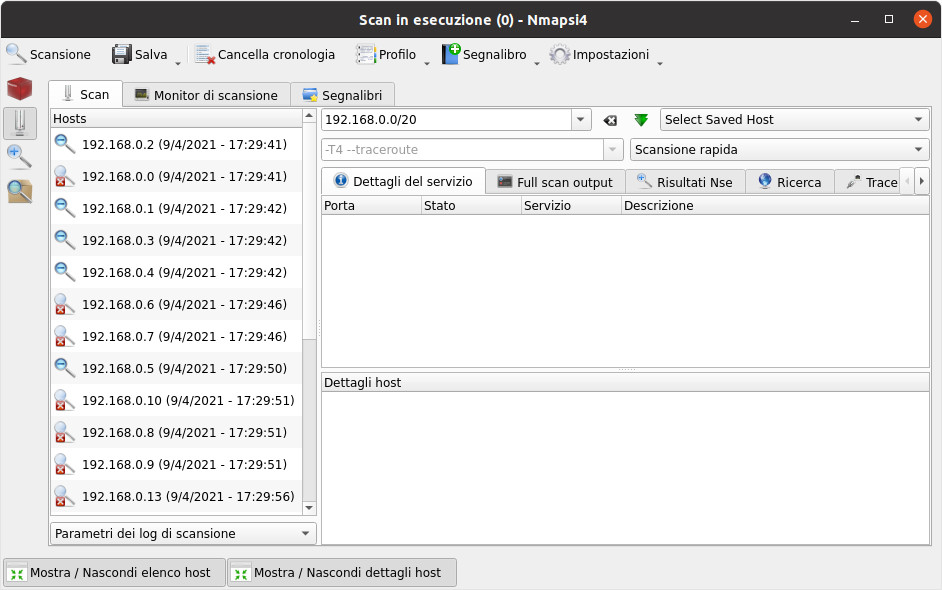The height and width of the screenshot is (590, 942).
Task: Click the Porta column header
Action: pos(372,205)
